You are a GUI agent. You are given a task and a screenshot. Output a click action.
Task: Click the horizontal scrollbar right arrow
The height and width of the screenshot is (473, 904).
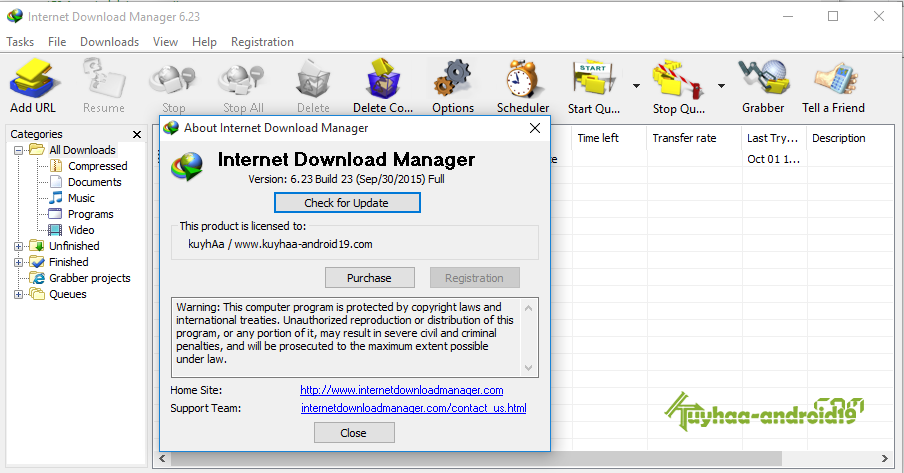[x=884, y=459]
